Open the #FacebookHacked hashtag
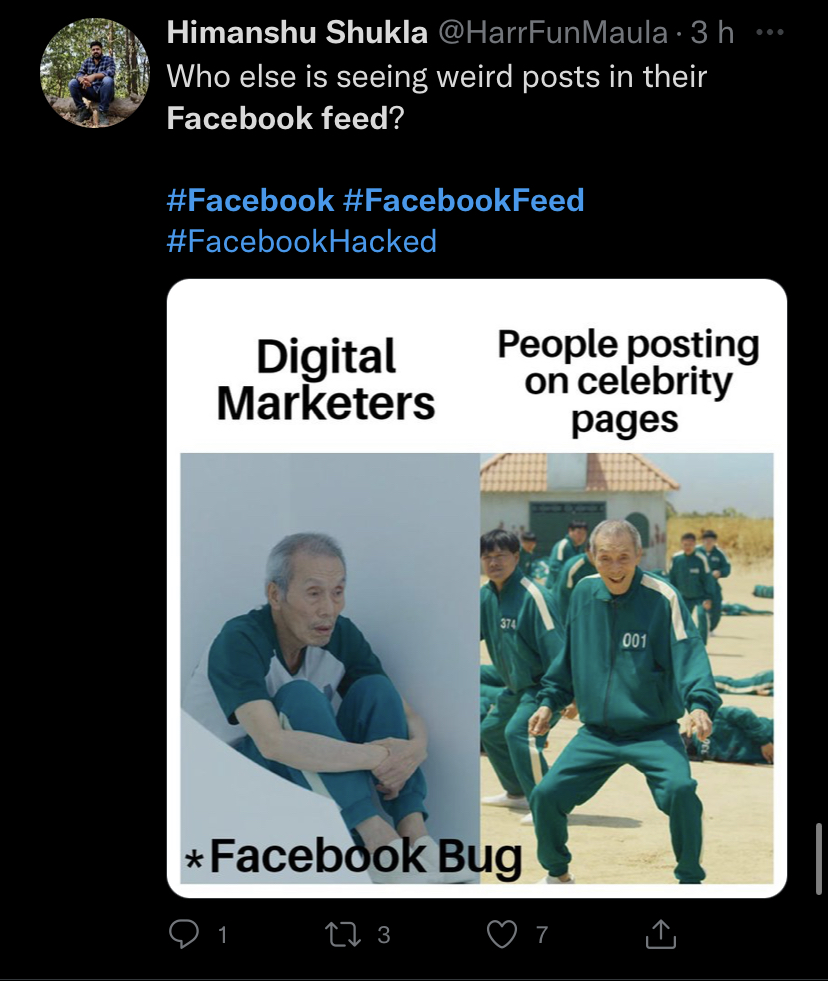The width and height of the screenshot is (828, 981). [x=301, y=241]
